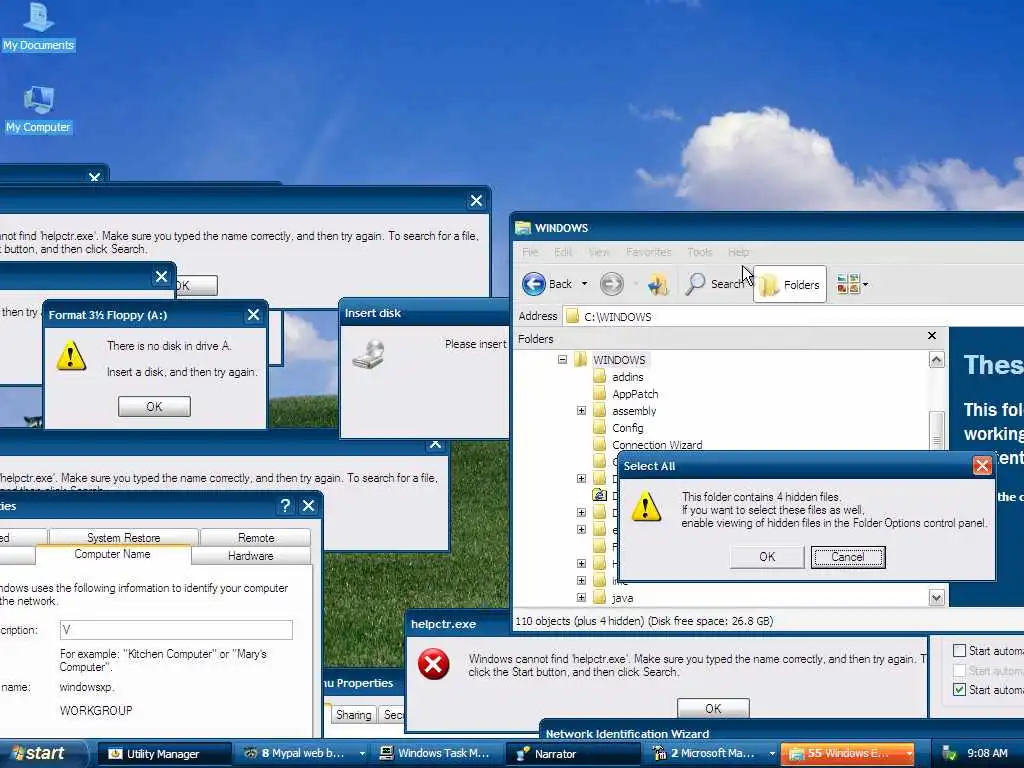1024x768 pixels.
Task: Open the 55 Windows Explorer taskbar group
Action: 847,754
